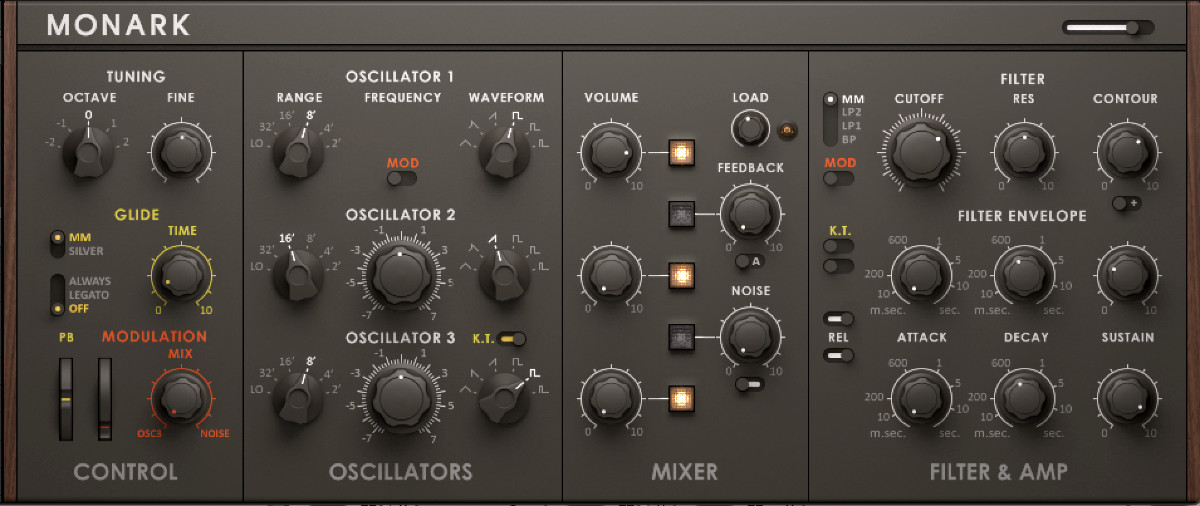Click the filter Contour knob
This screenshot has width=1200, height=506.
point(1126,152)
